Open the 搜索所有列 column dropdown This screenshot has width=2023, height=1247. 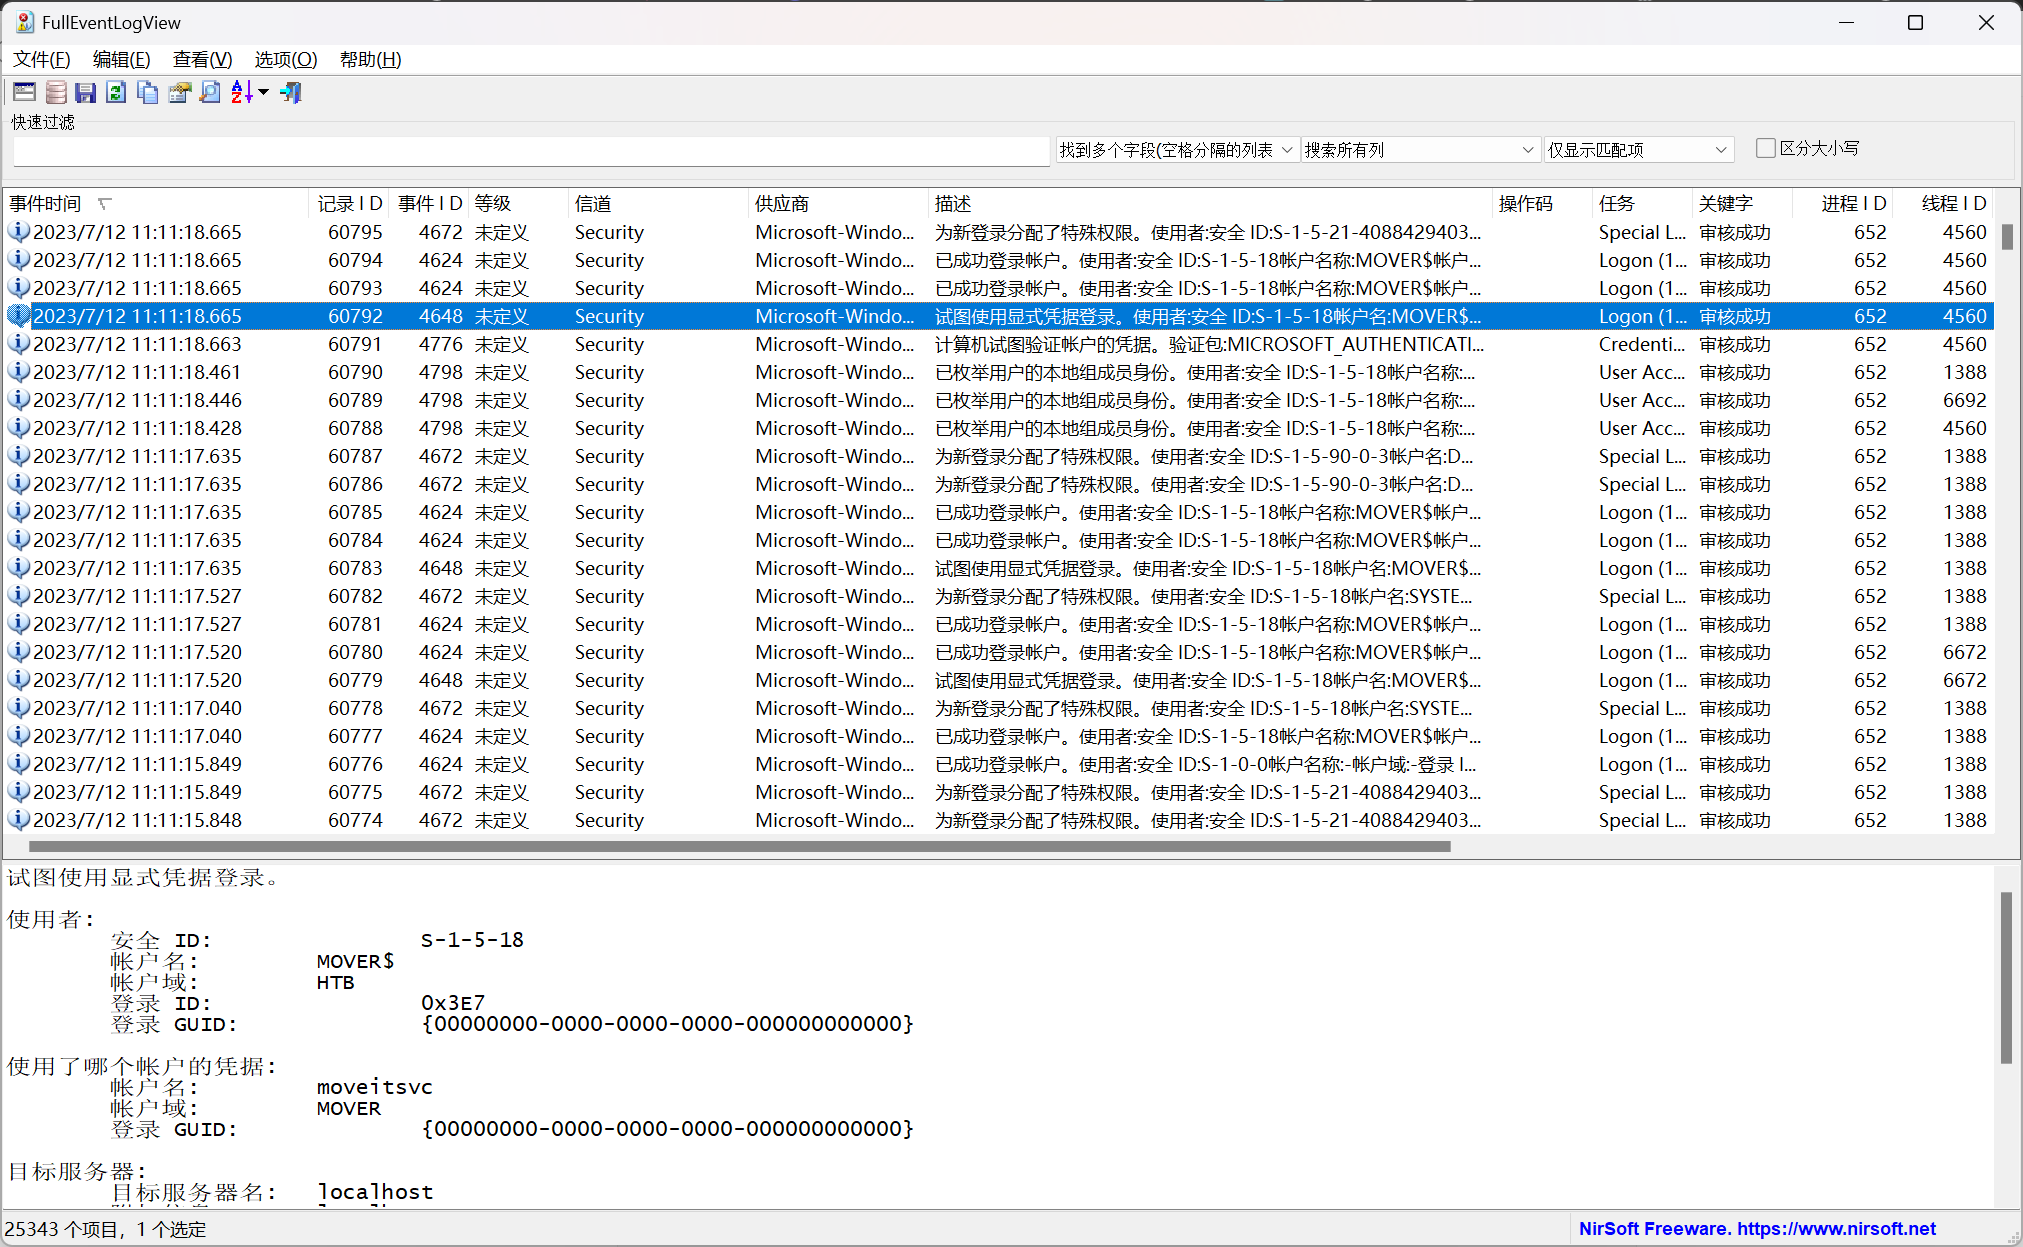tap(1419, 150)
